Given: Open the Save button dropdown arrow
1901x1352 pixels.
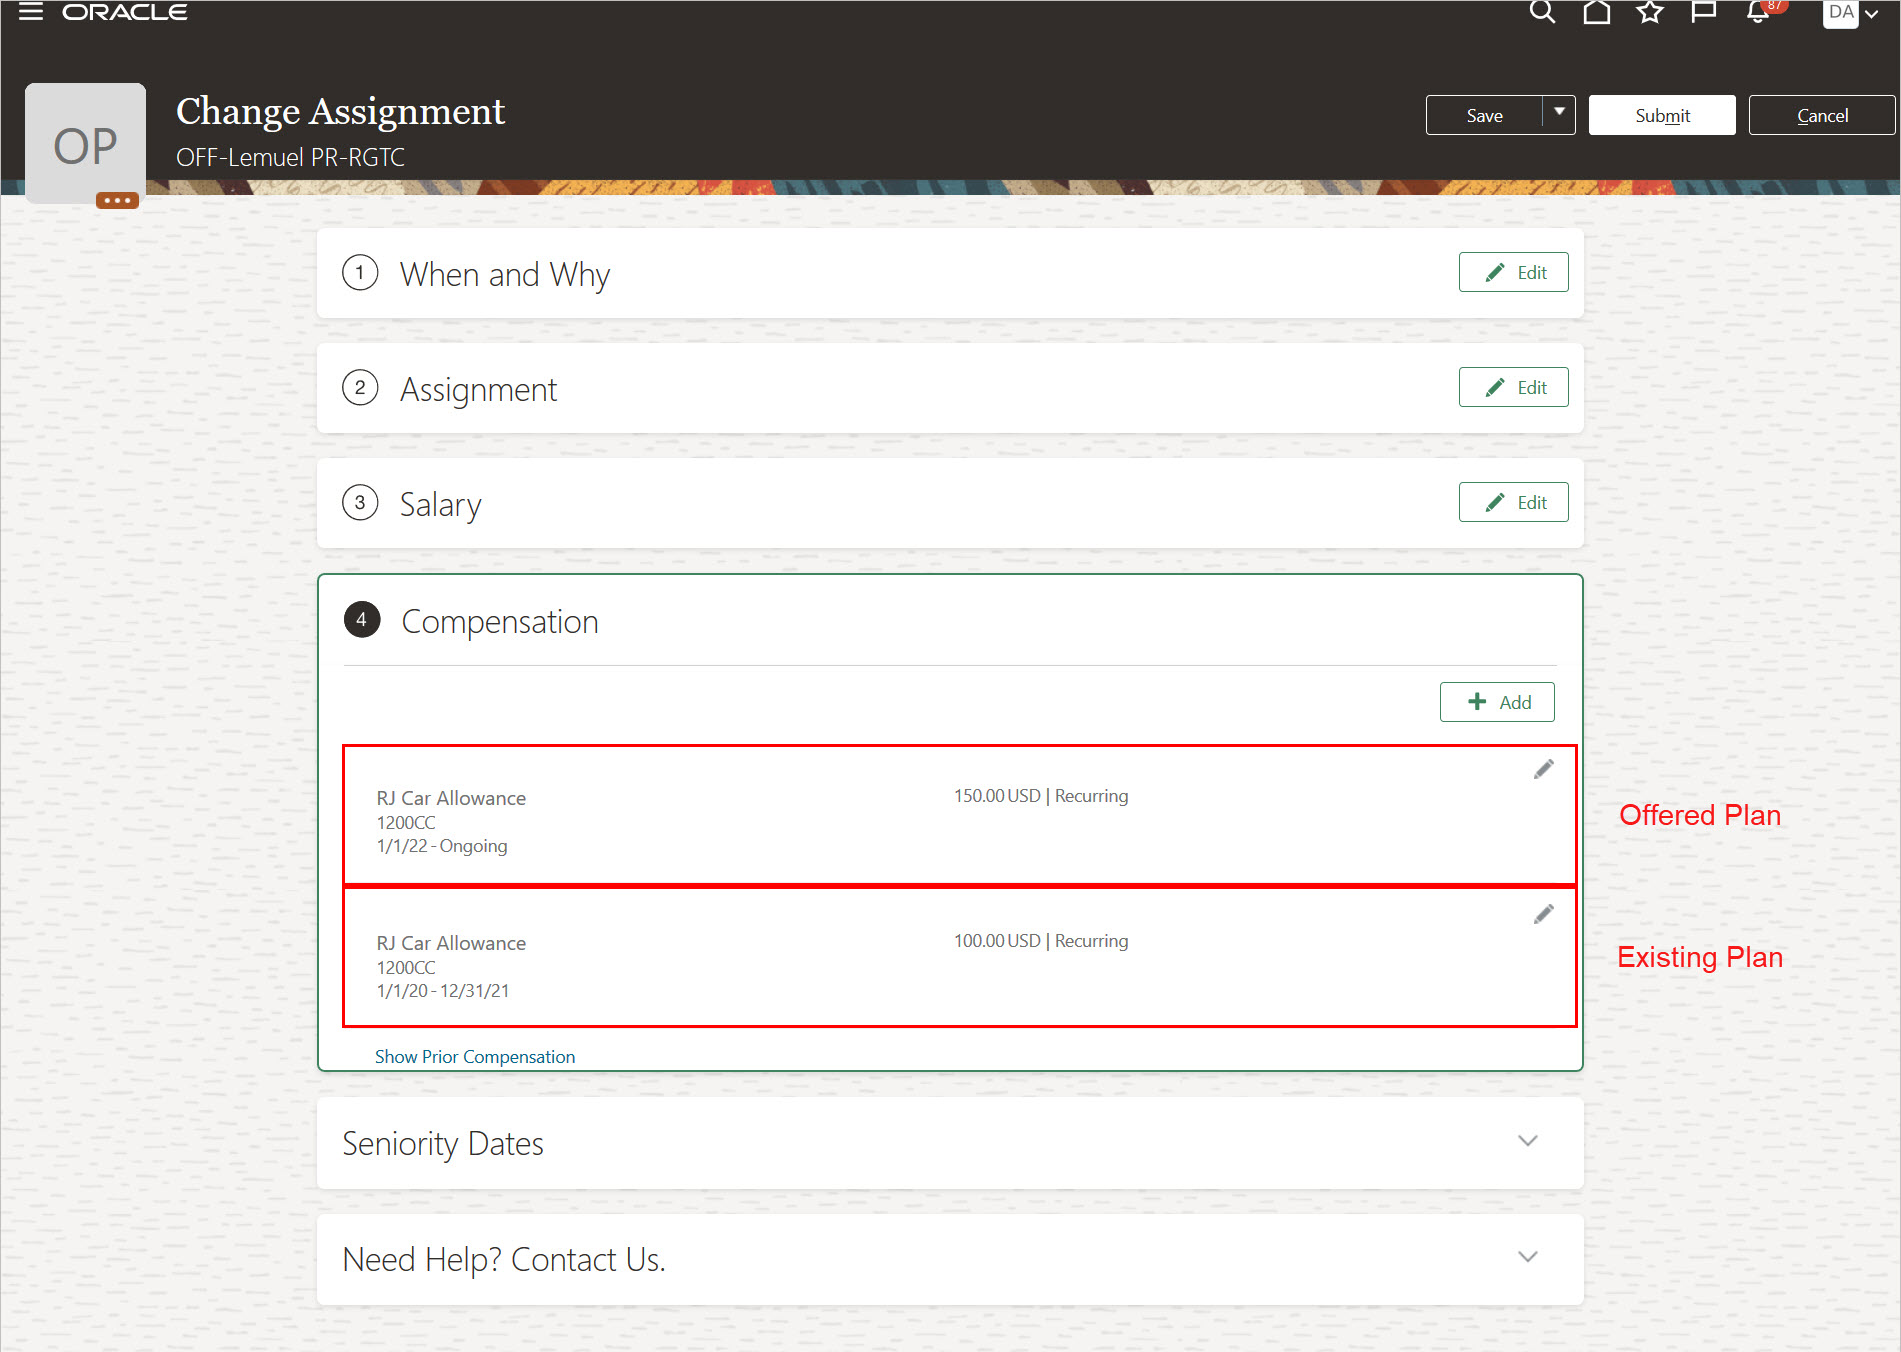Looking at the screenshot, I should coord(1559,114).
